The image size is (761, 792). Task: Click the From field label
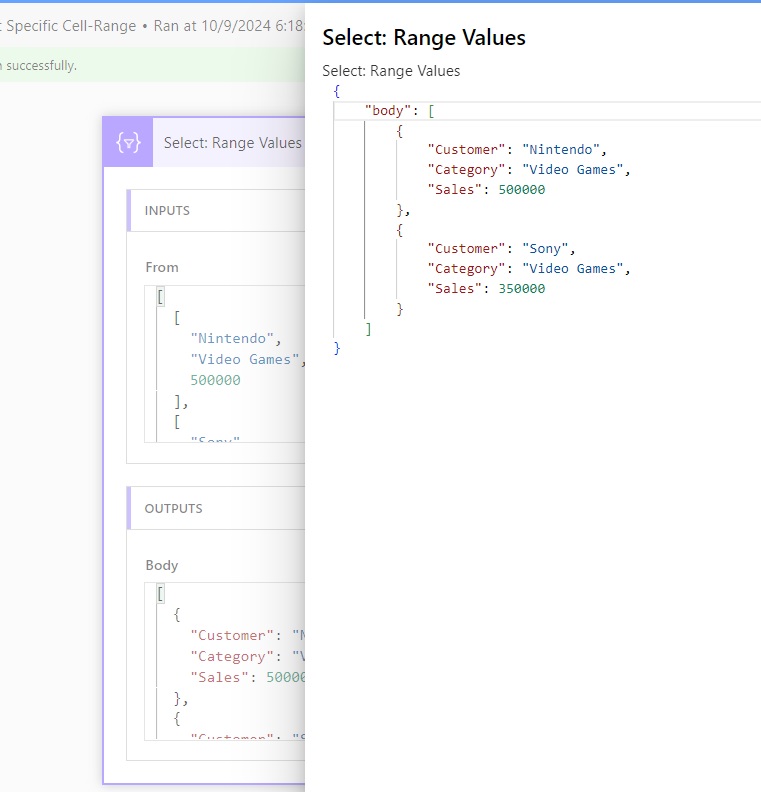coord(162,267)
